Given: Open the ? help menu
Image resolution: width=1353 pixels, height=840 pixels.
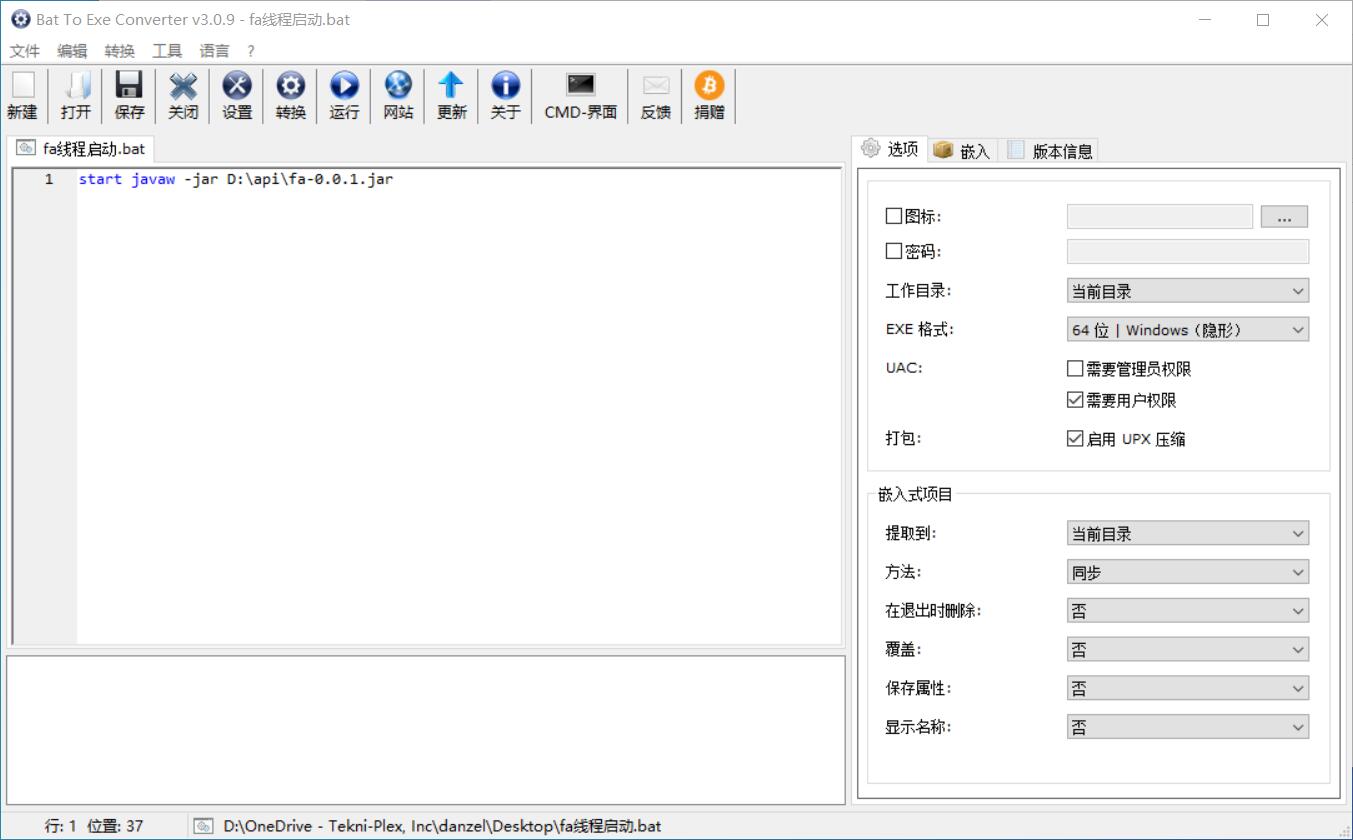Looking at the screenshot, I should pos(251,51).
